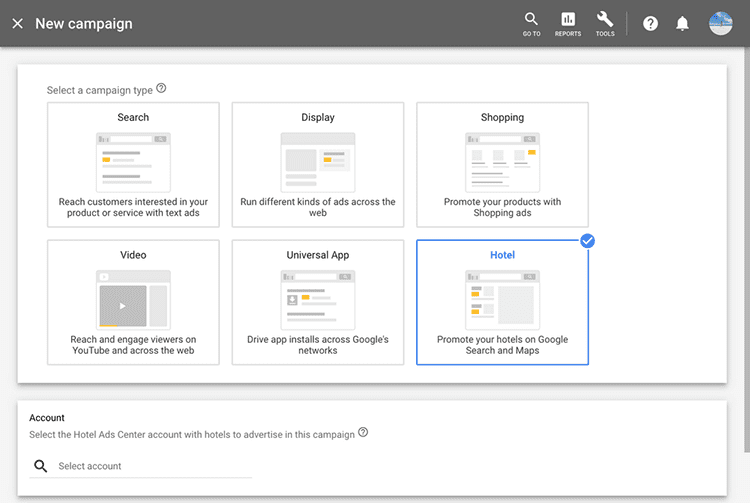Select the Video campaign type card
This screenshot has height=503, width=750.
click(x=133, y=302)
